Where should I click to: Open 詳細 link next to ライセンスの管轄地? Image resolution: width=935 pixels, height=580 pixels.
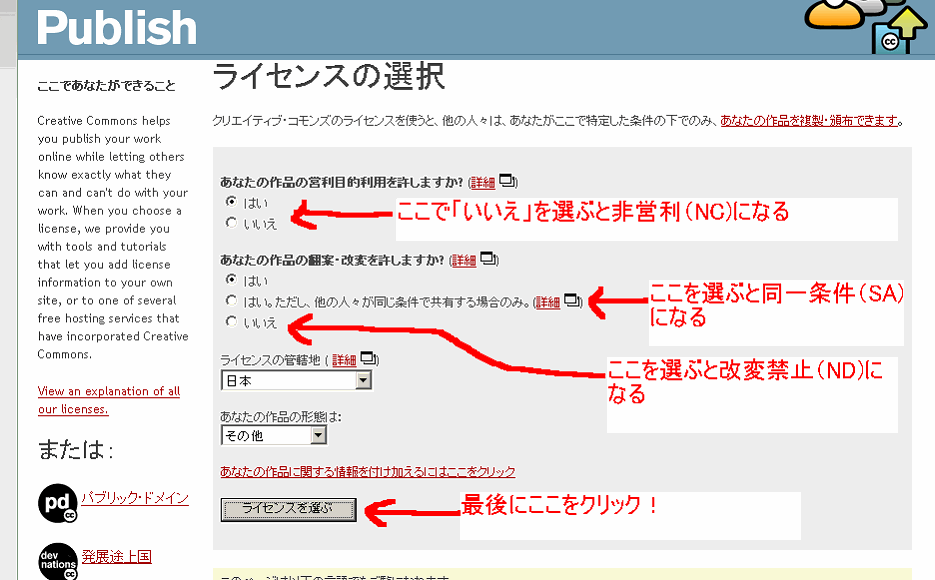(x=344, y=361)
